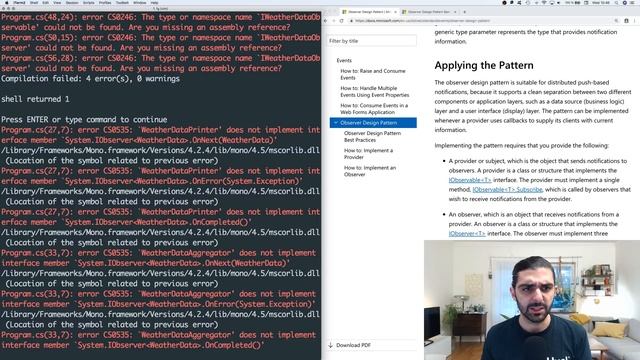The image size is (640, 360).
Task: Open the Toolbelt menu
Action: [x=122, y=2]
